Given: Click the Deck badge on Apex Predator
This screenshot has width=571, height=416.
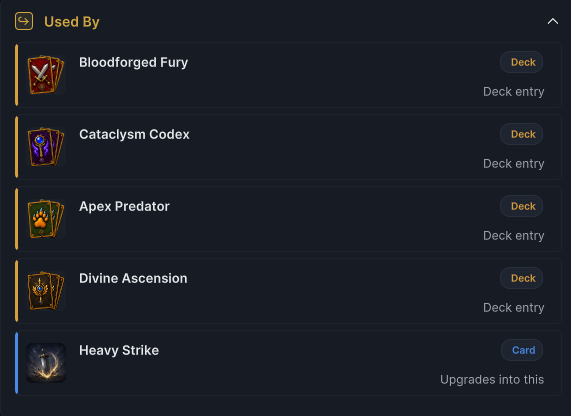Looking at the screenshot, I should click(521, 206).
